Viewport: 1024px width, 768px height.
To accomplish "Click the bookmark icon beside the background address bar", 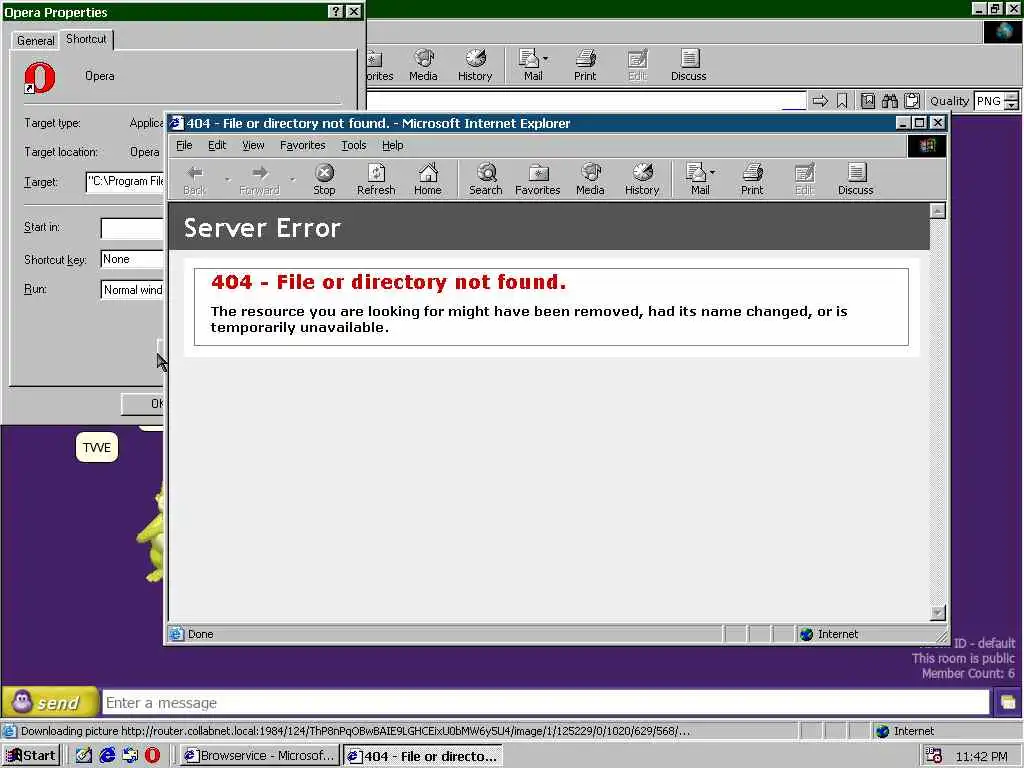I will pos(842,101).
